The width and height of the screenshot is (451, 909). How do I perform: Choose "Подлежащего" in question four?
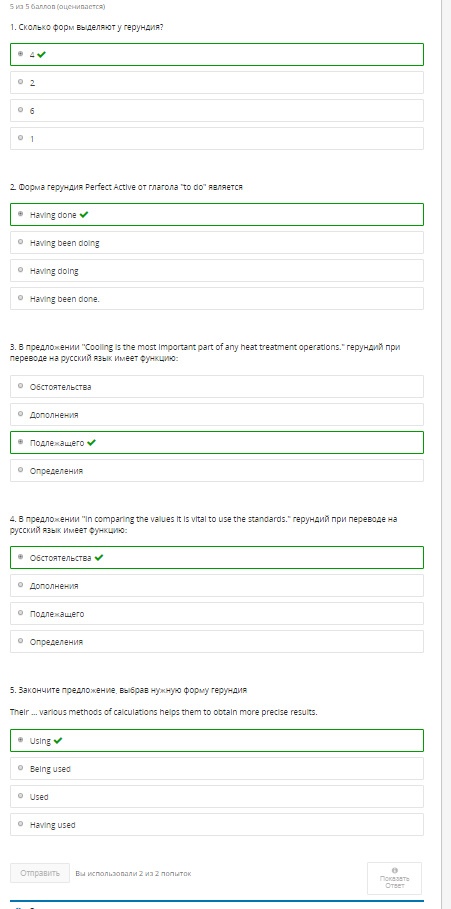click(217, 613)
